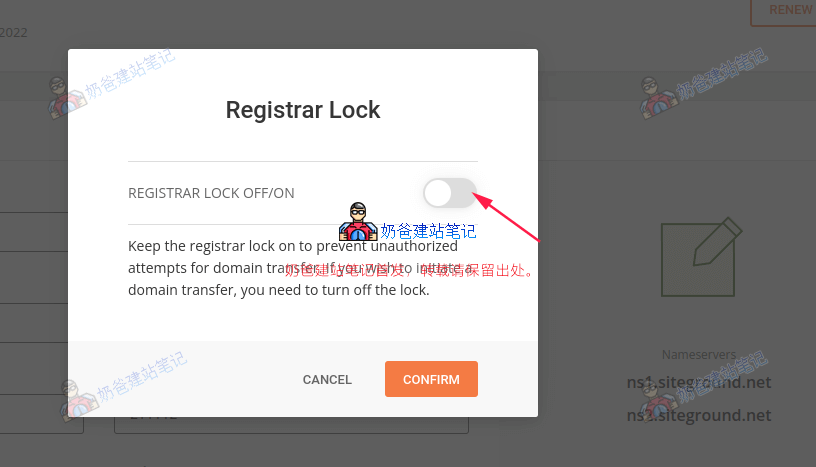Click the REGISTRAR LOCK OFF/ON label
The width and height of the screenshot is (816, 467).
pos(211,193)
